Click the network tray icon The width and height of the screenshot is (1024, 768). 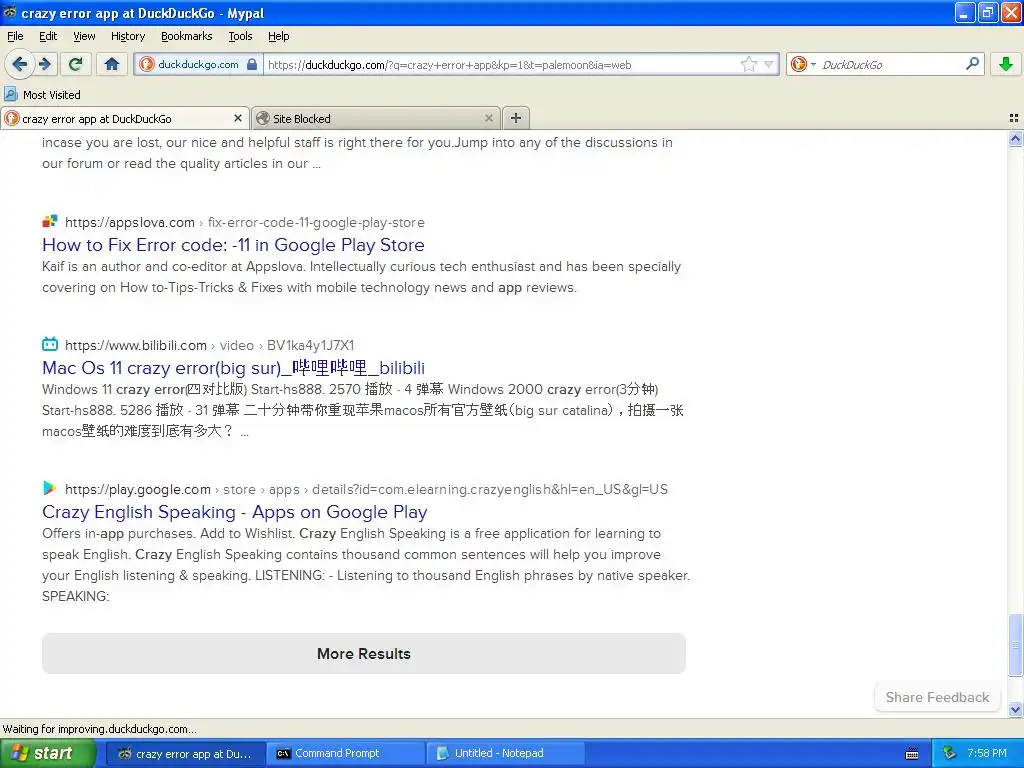pyautogui.click(x=949, y=753)
